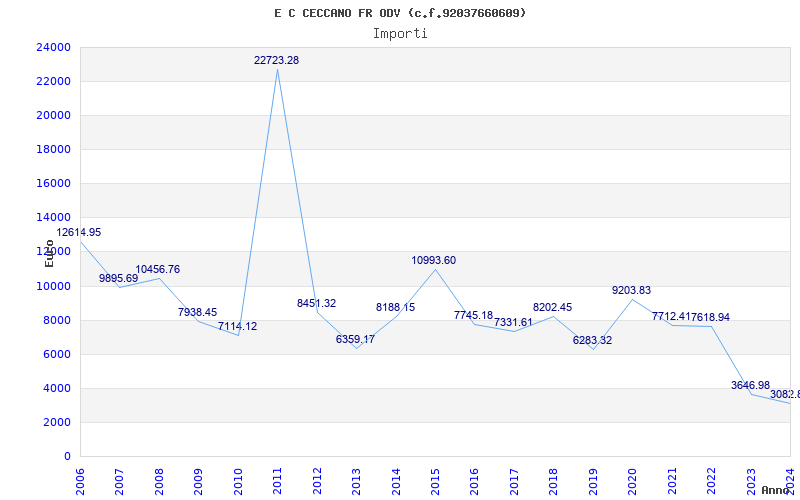Click the x-axis year 2006
The height and width of the screenshot is (500, 800).
(x=80, y=481)
